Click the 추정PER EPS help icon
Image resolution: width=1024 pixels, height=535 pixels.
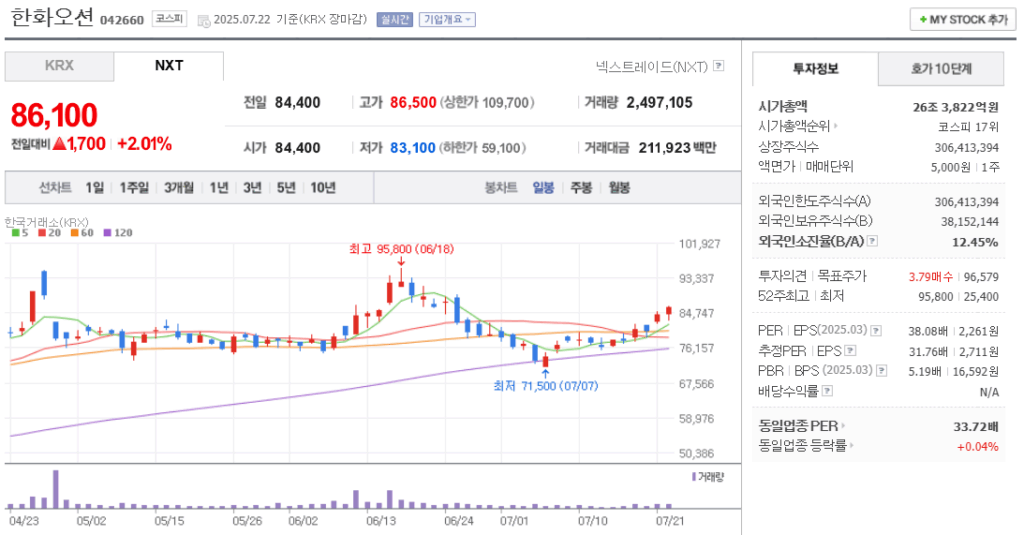pos(850,351)
